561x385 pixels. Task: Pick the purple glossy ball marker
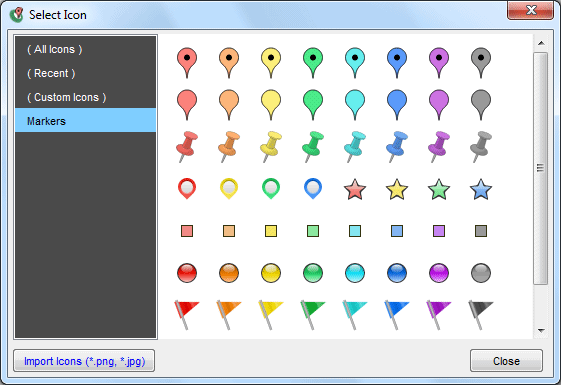pyautogui.click(x=439, y=273)
